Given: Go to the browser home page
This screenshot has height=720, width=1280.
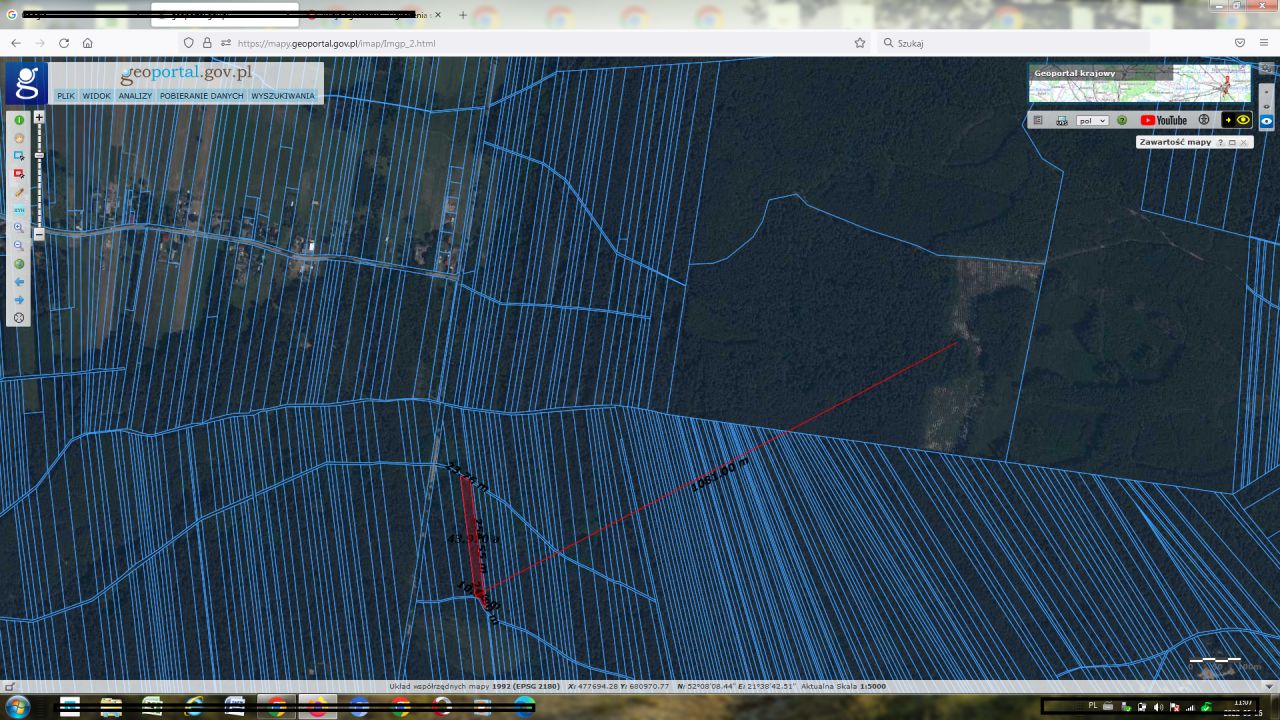Looking at the screenshot, I should [88, 43].
